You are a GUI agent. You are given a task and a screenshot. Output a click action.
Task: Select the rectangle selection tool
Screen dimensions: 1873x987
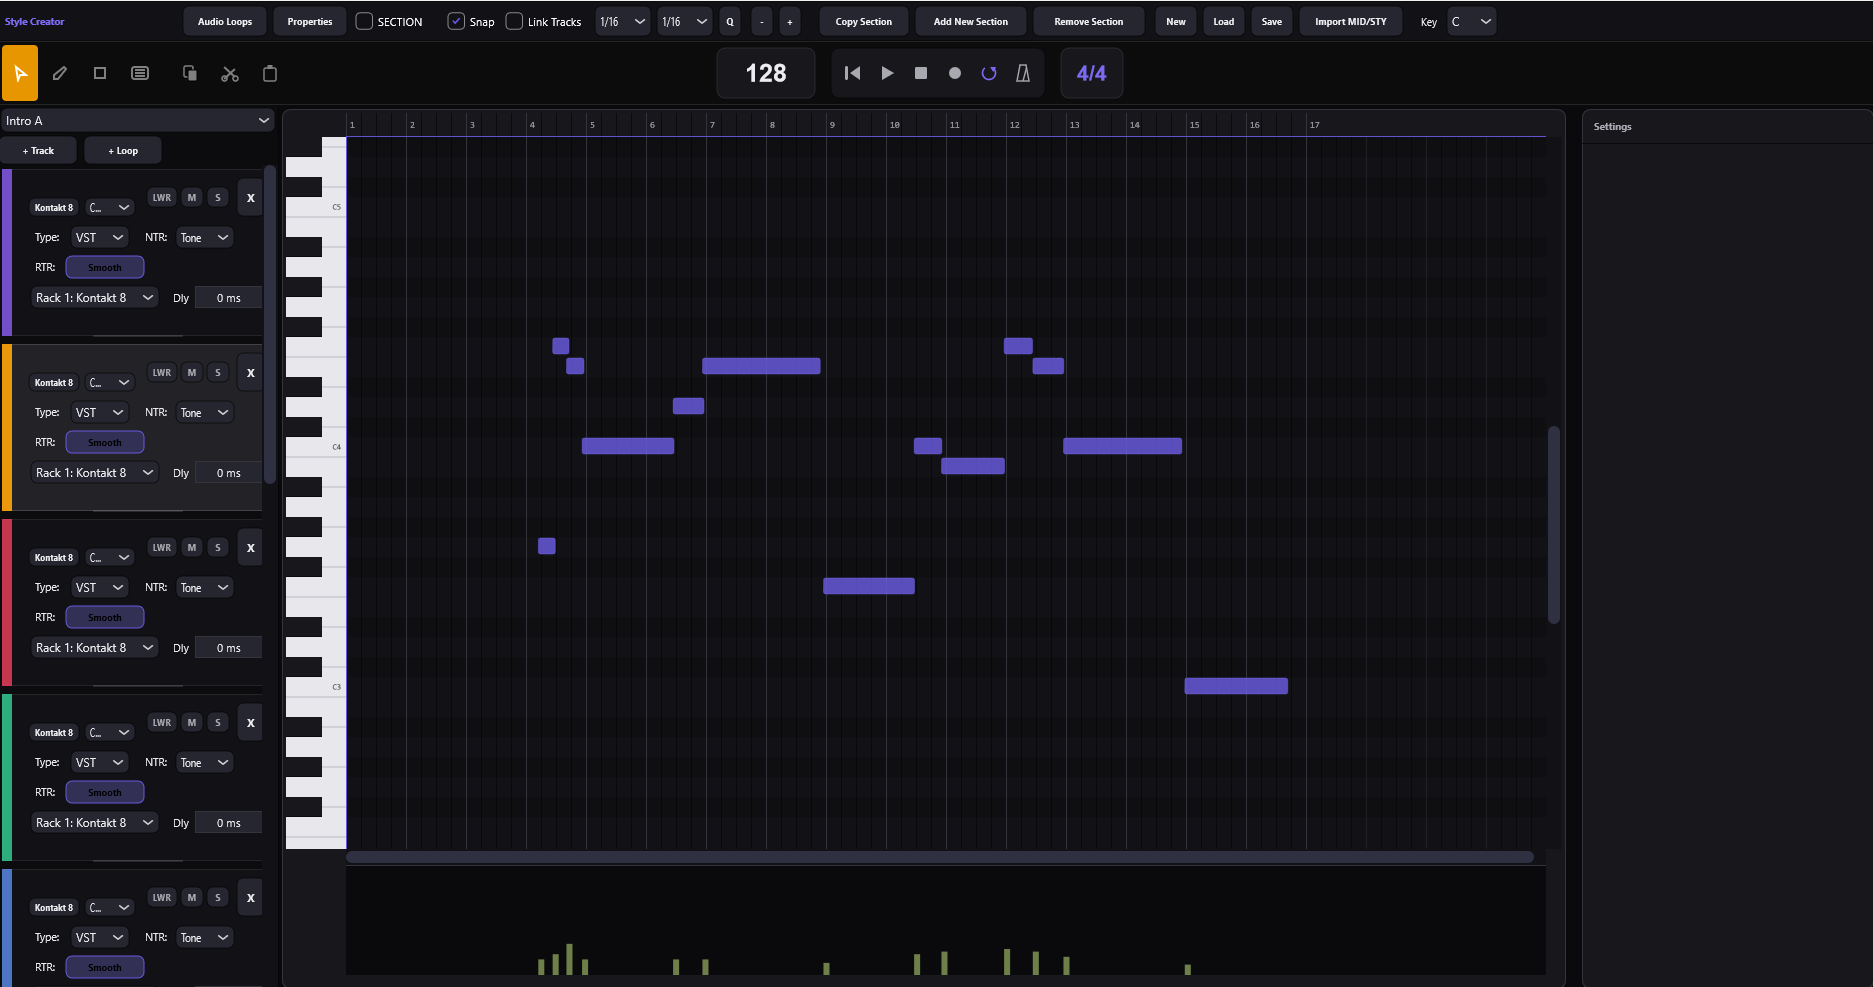click(100, 73)
